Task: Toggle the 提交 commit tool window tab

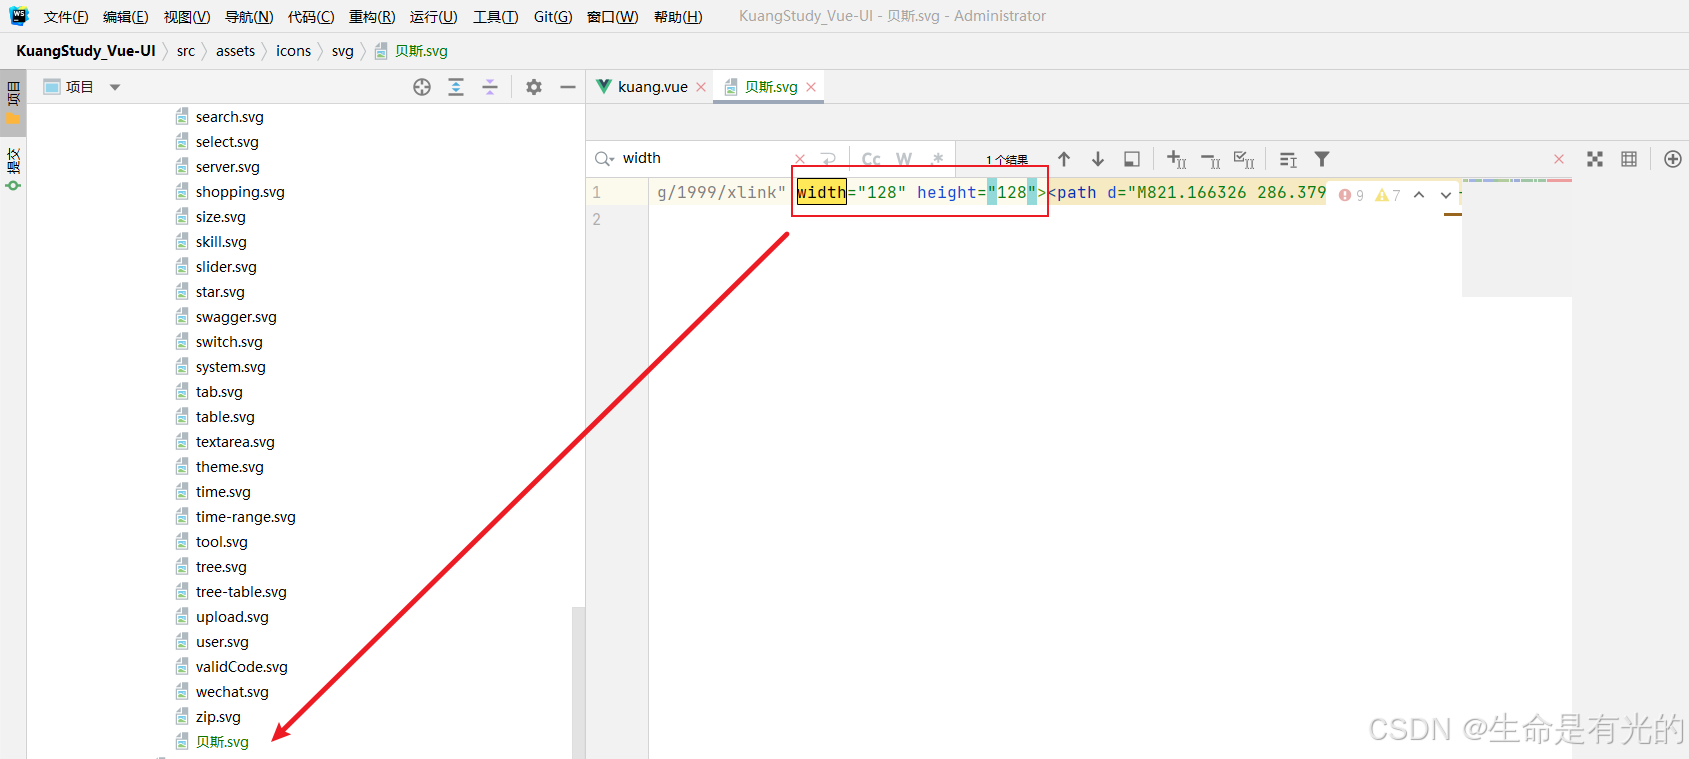Action: (13, 168)
